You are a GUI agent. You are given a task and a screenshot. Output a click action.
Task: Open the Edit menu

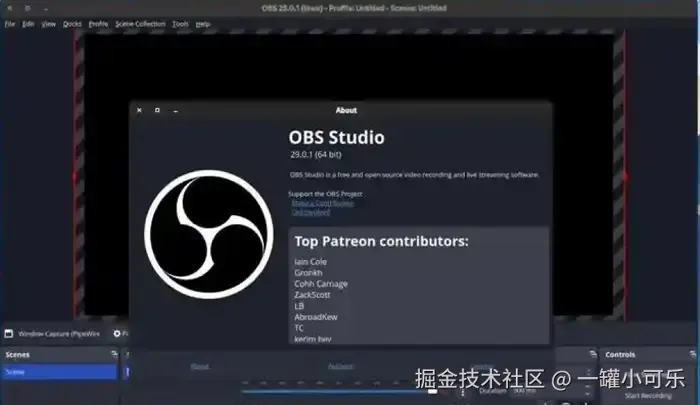click(x=28, y=24)
